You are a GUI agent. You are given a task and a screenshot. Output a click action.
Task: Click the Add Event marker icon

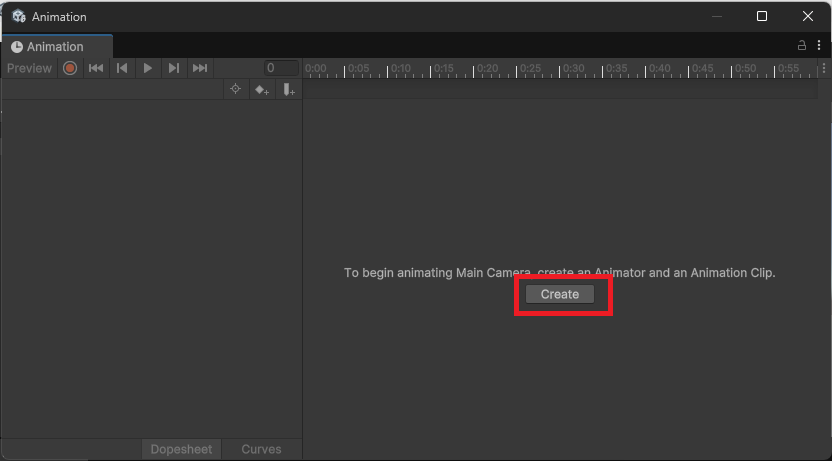pyautogui.click(x=288, y=90)
